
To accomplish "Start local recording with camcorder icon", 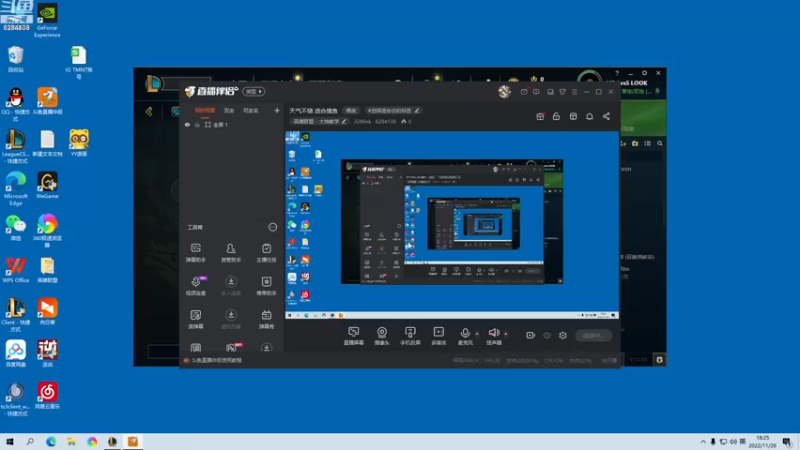I will (x=531, y=335).
